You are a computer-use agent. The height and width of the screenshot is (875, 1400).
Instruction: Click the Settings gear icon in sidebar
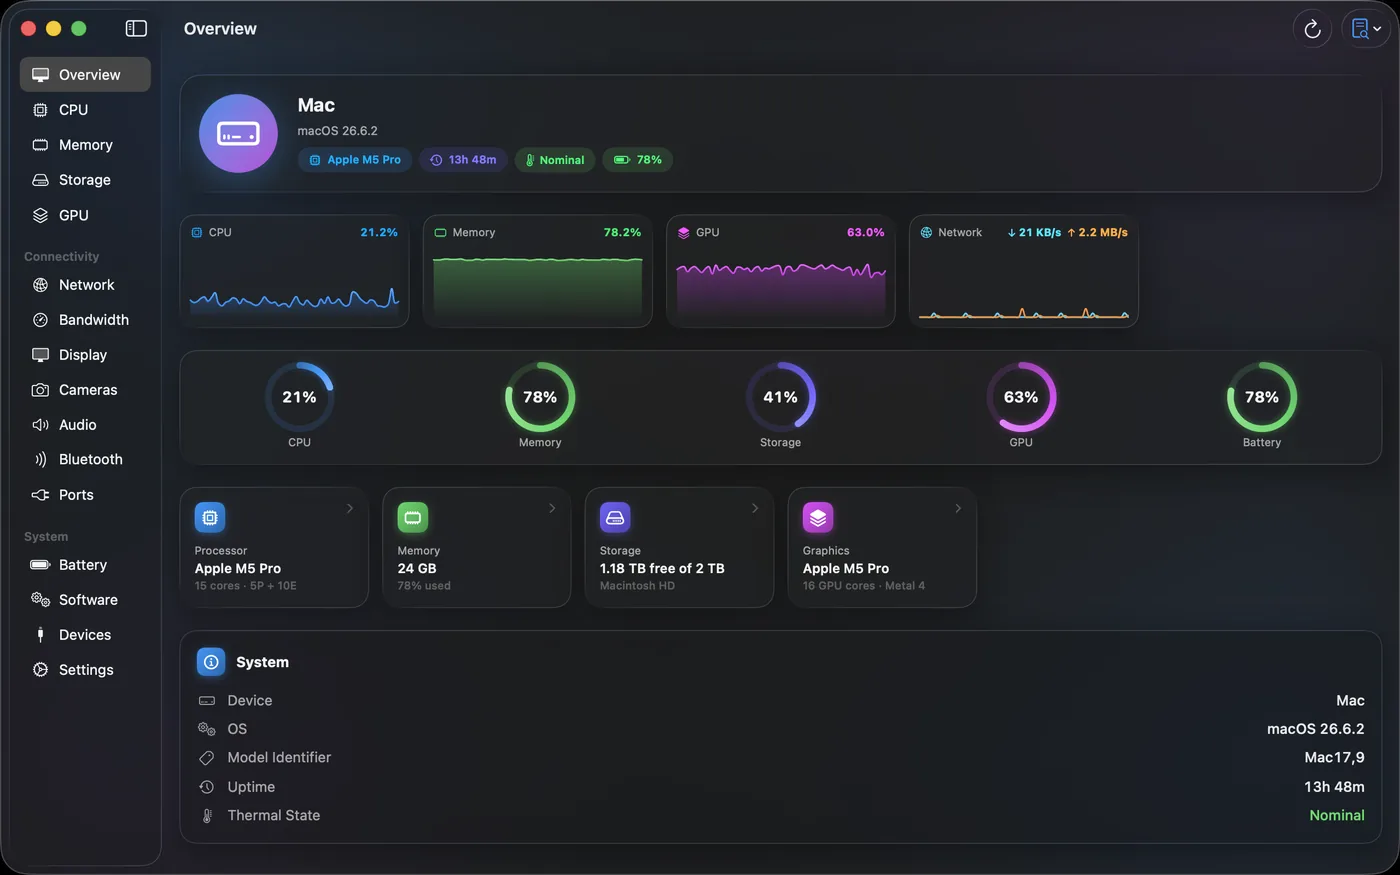40,670
